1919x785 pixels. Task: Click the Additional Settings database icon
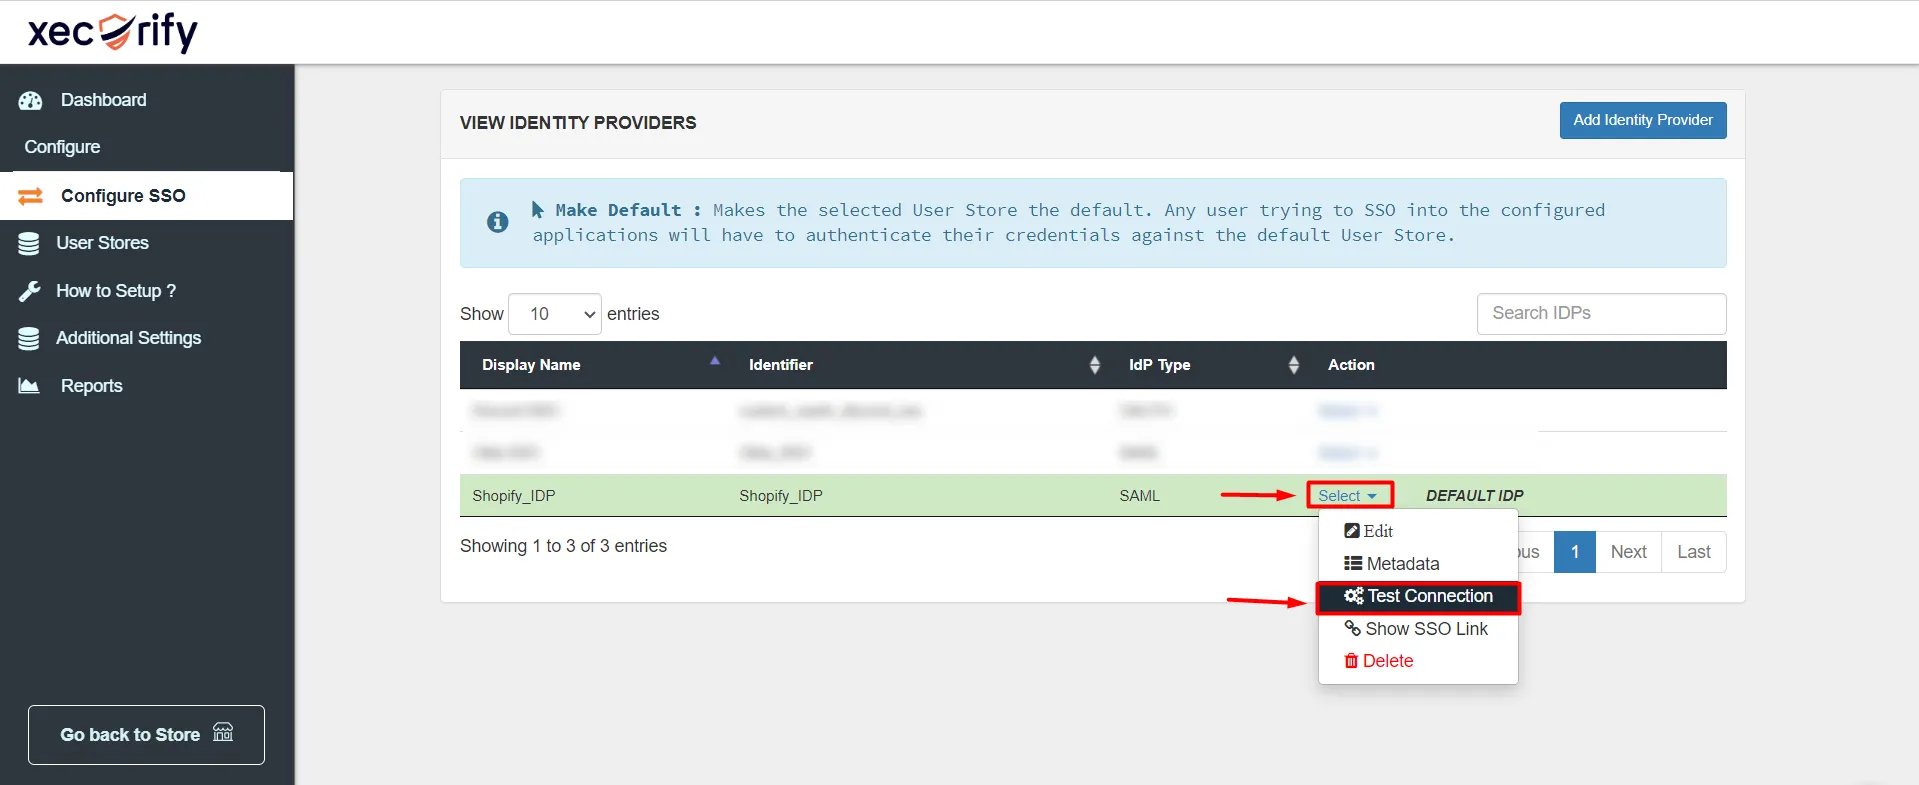29,339
